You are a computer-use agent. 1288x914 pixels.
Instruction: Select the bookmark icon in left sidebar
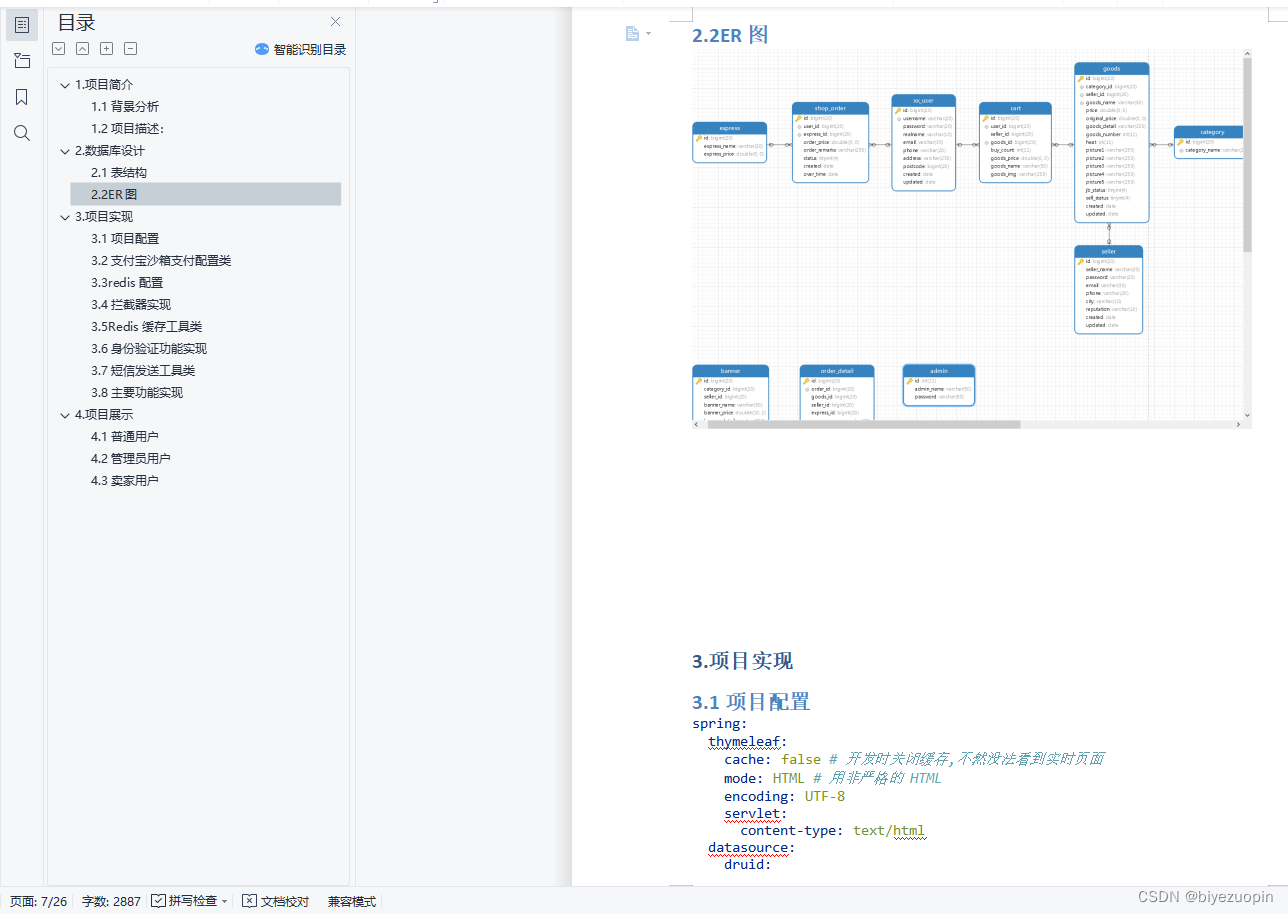pos(22,96)
